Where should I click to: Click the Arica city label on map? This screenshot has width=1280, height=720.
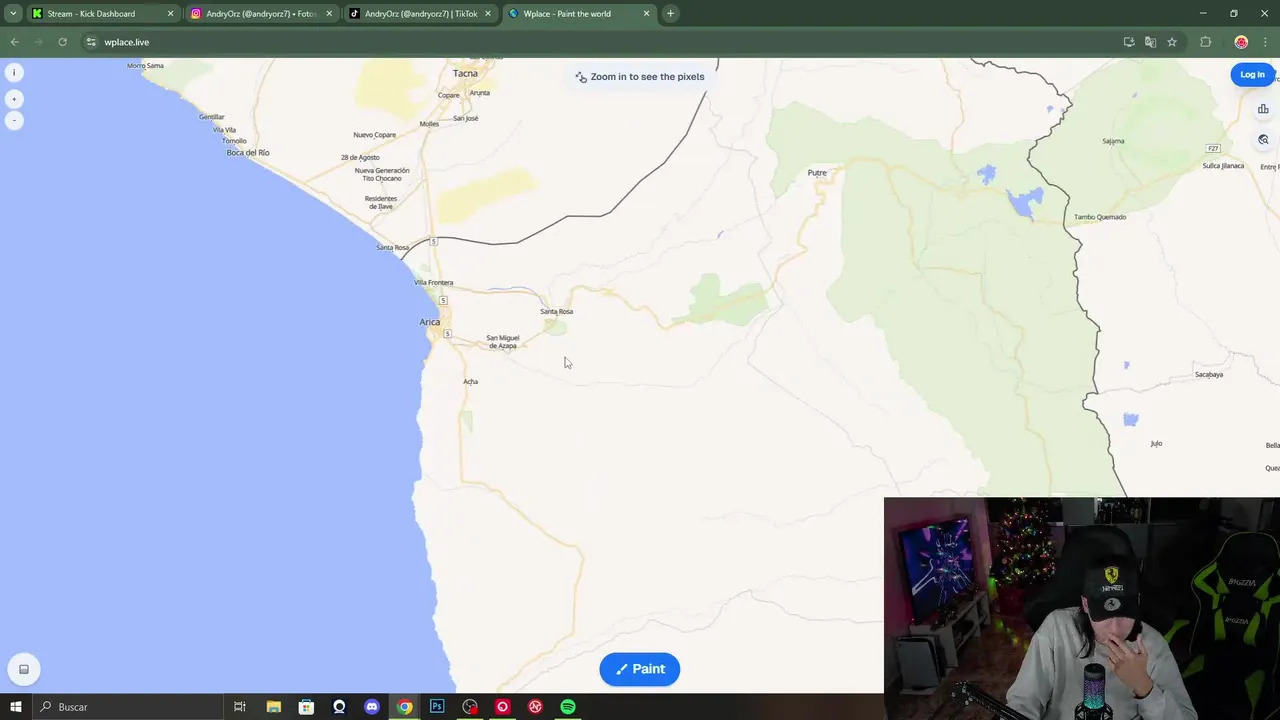pyautogui.click(x=429, y=322)
